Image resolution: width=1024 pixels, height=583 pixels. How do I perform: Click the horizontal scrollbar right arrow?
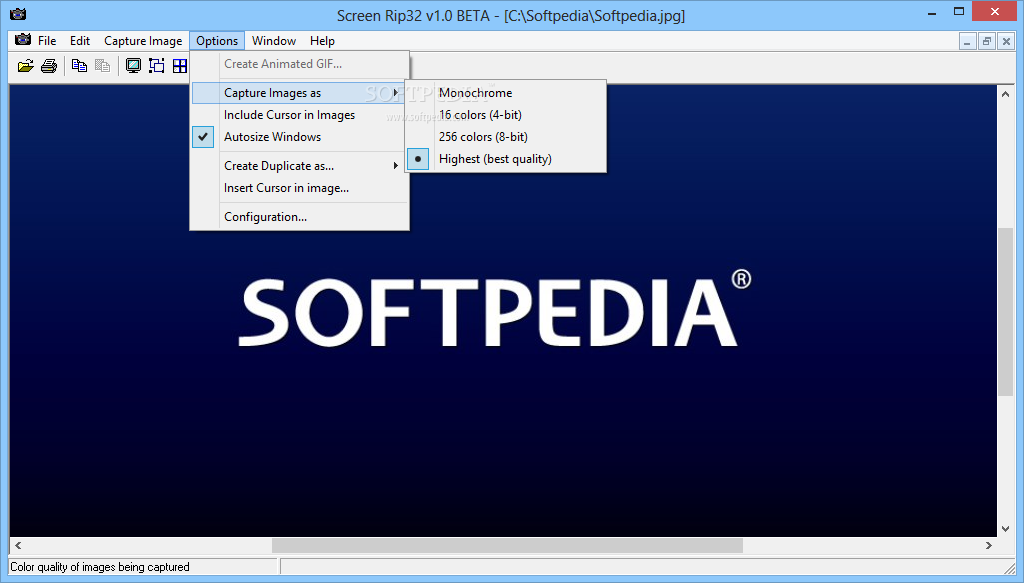click(x=989, y=545)
